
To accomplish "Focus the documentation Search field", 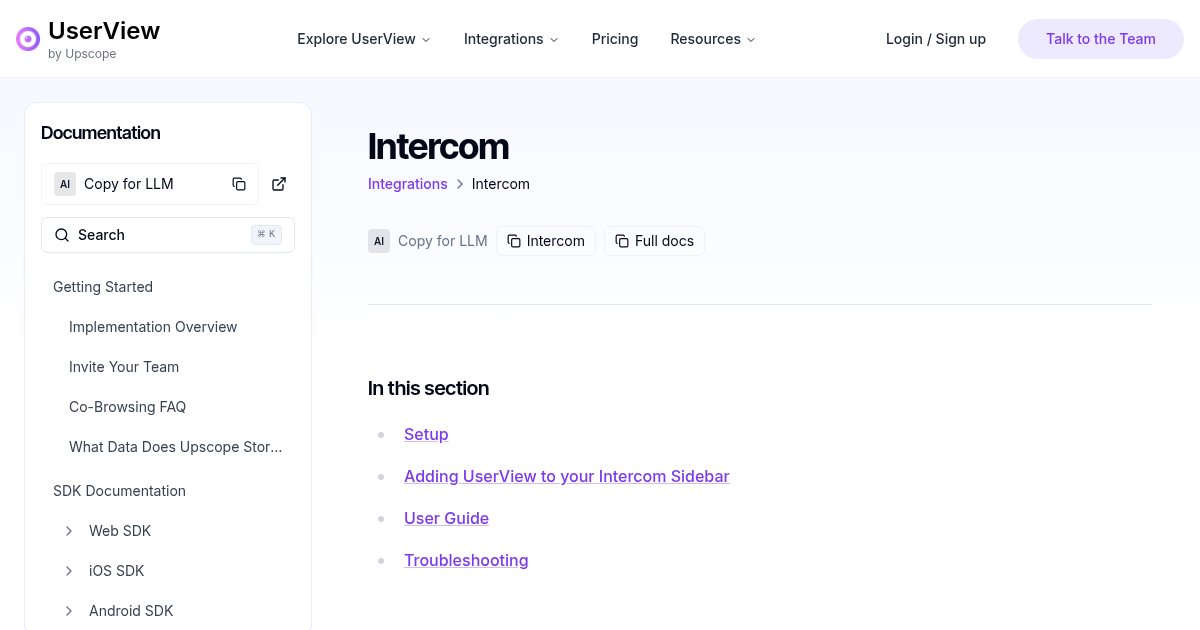I will pos(168,235).
